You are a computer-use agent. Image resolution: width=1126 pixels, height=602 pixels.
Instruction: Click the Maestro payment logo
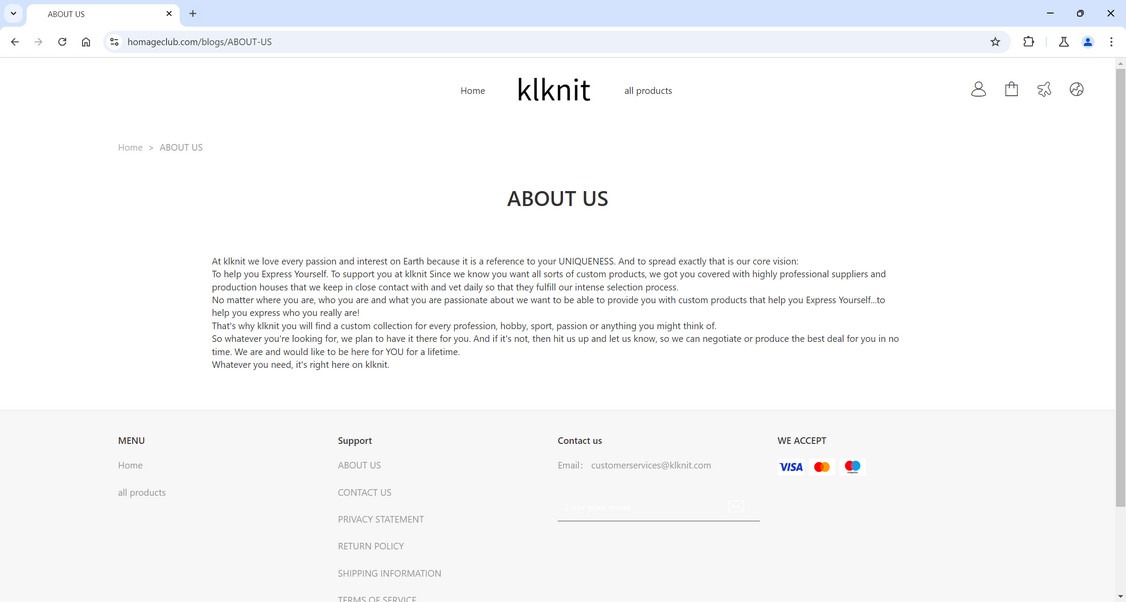[852, 467]
